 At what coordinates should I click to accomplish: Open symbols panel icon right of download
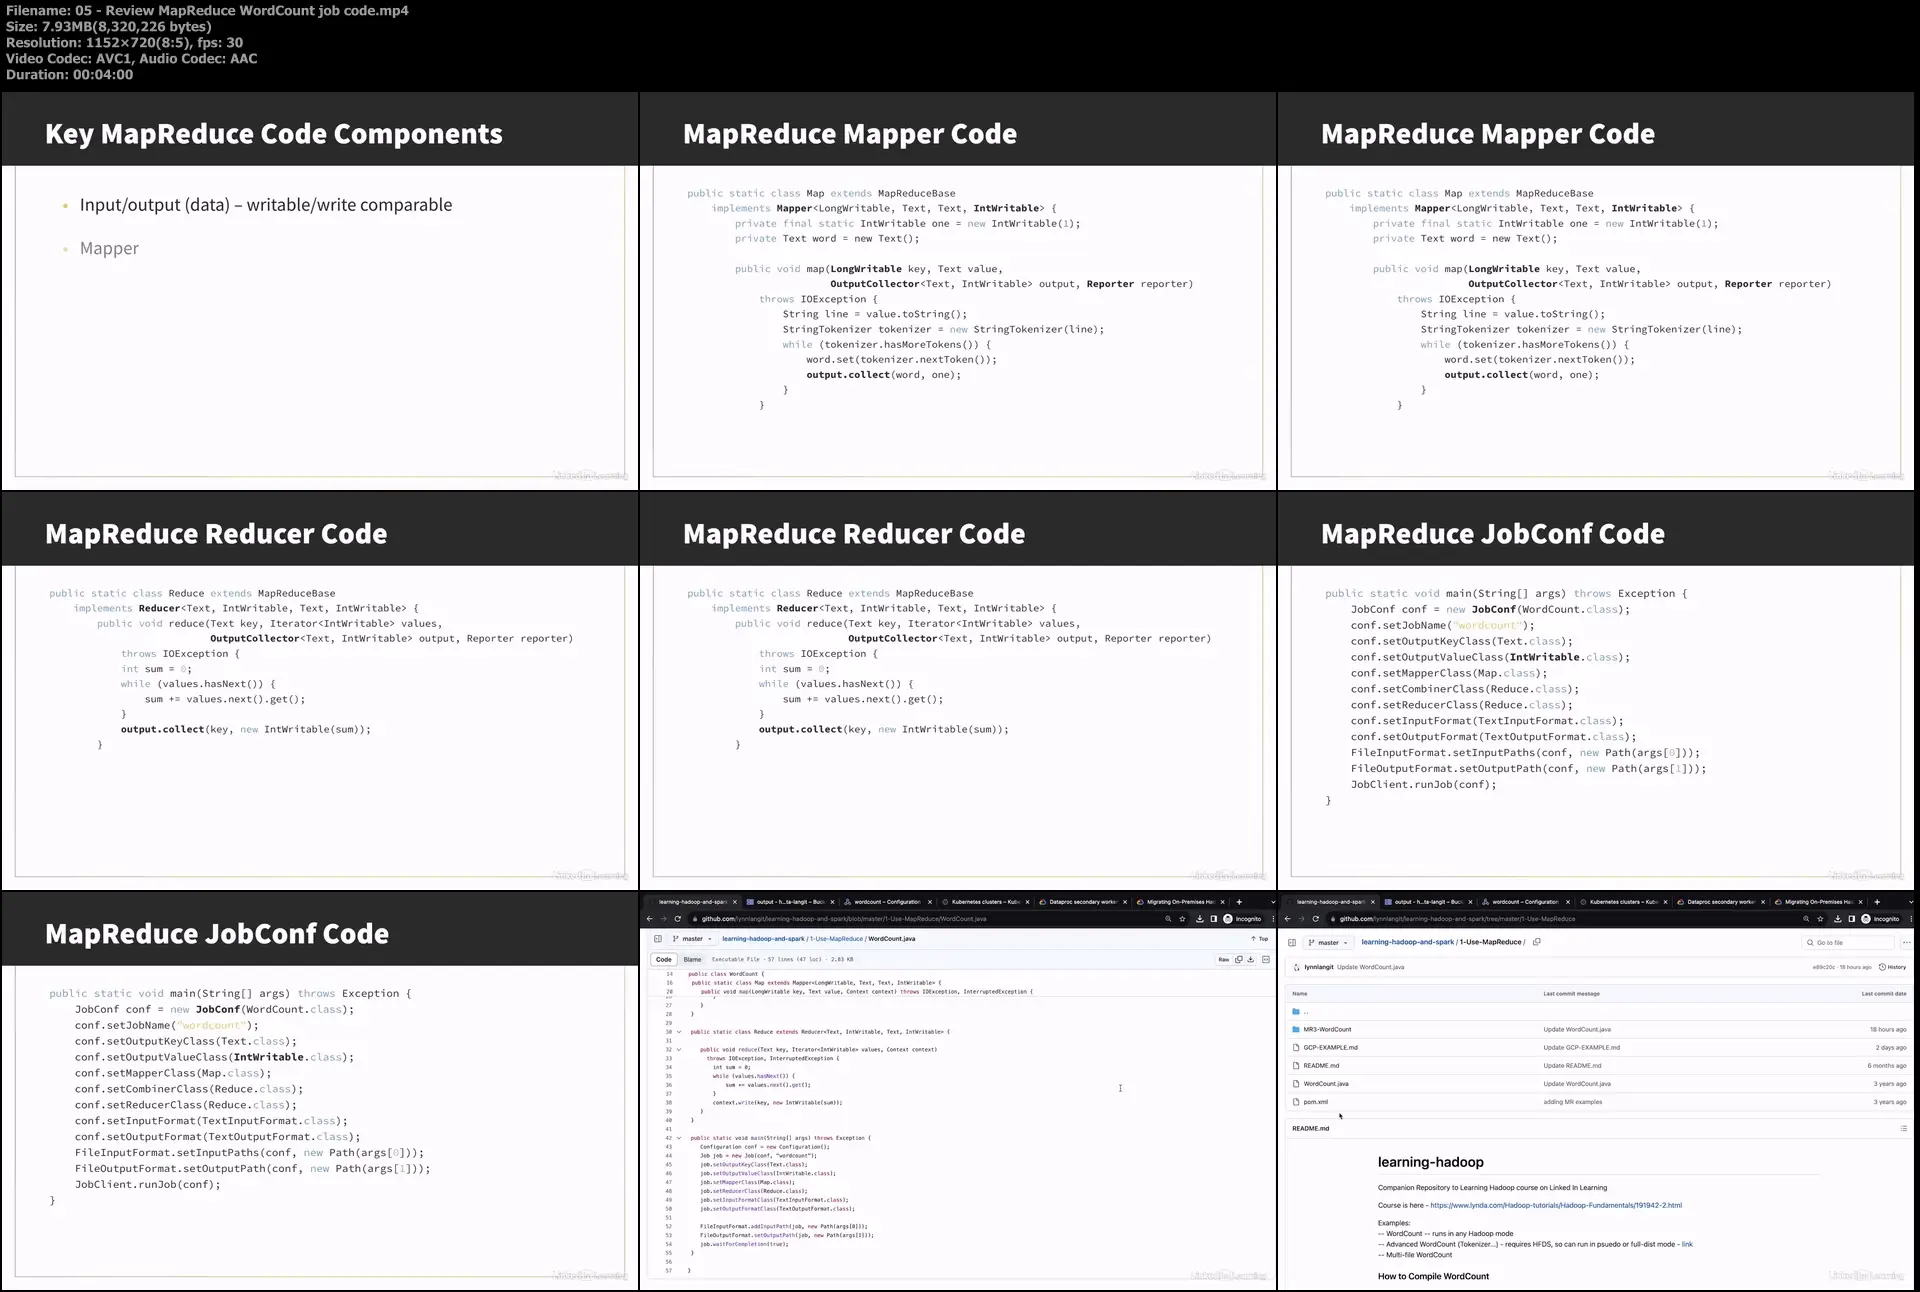click(1265, 959)
